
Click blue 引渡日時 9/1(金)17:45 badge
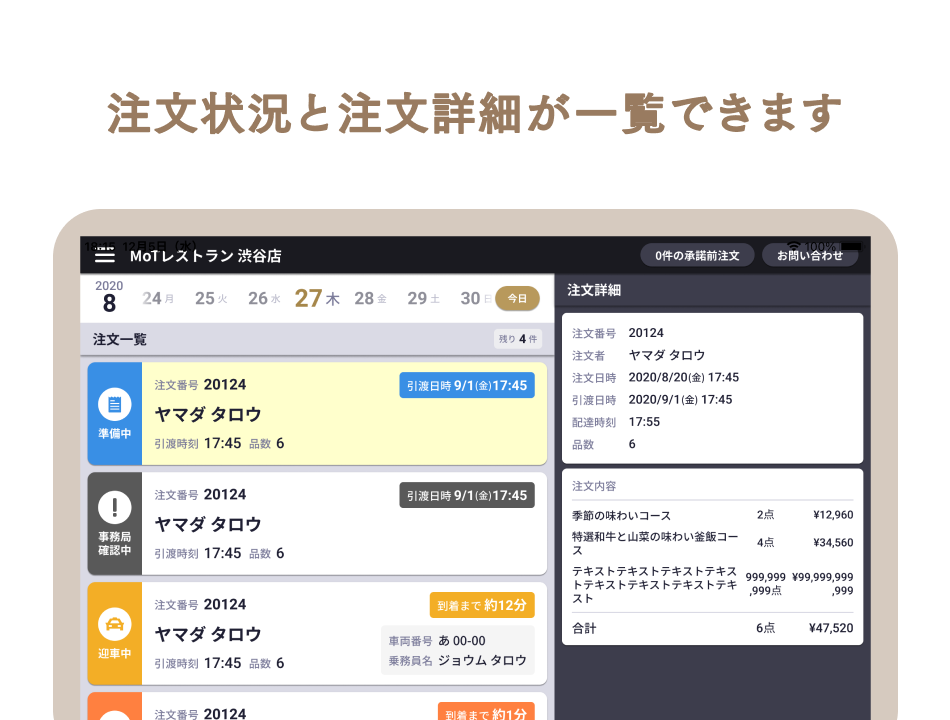[x=467, y=385]
